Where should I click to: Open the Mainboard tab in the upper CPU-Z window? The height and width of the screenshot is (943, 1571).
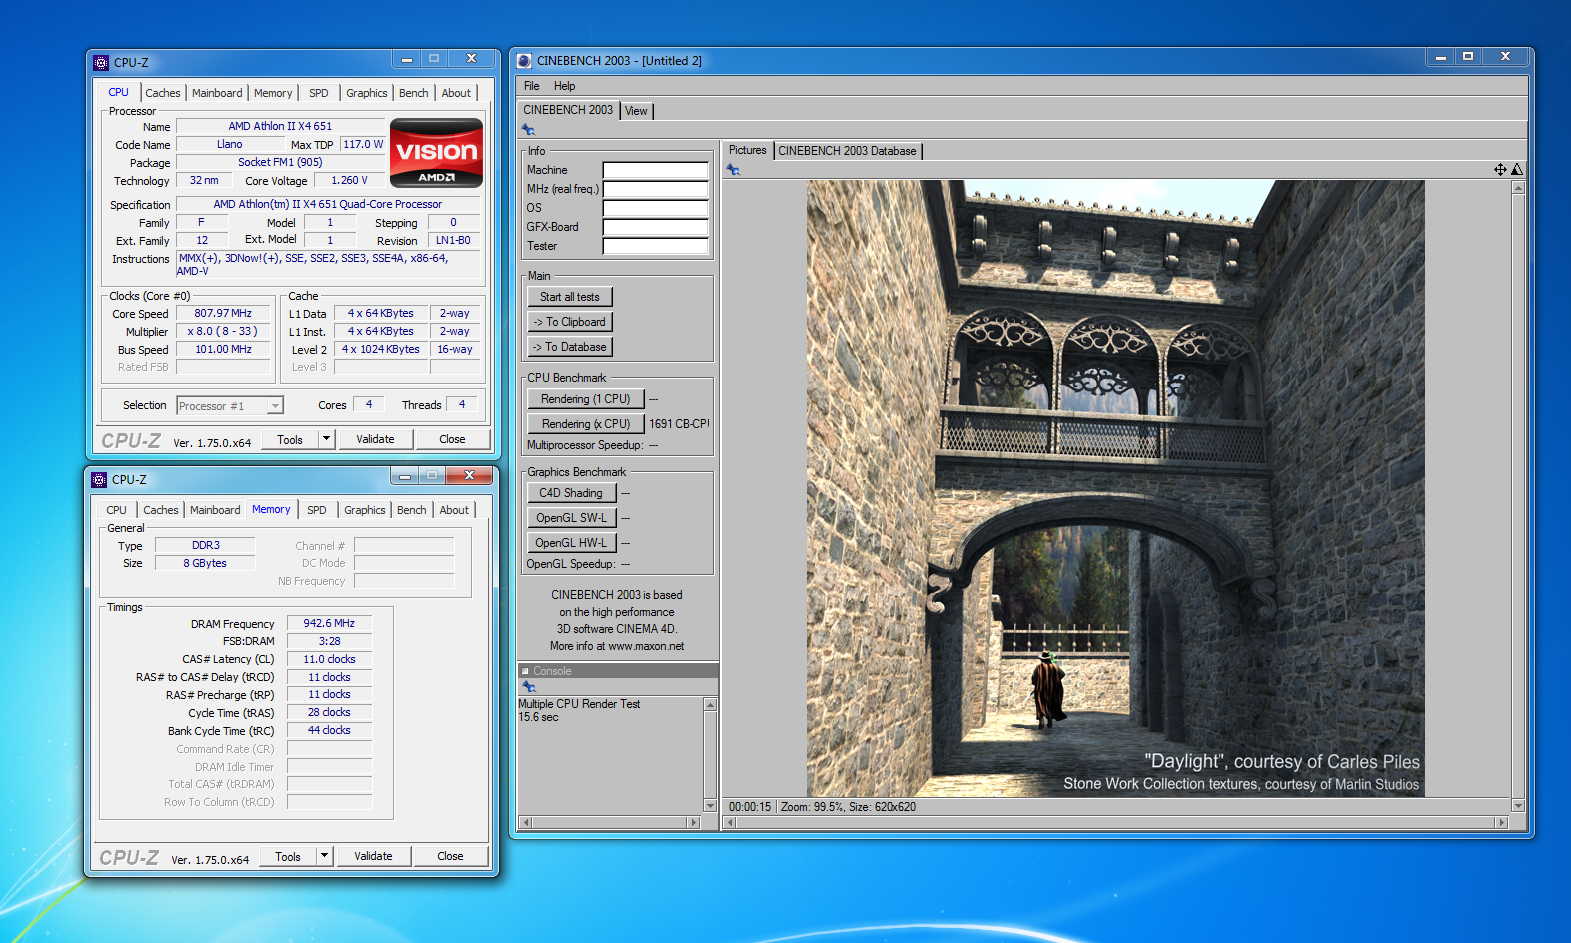217,93
